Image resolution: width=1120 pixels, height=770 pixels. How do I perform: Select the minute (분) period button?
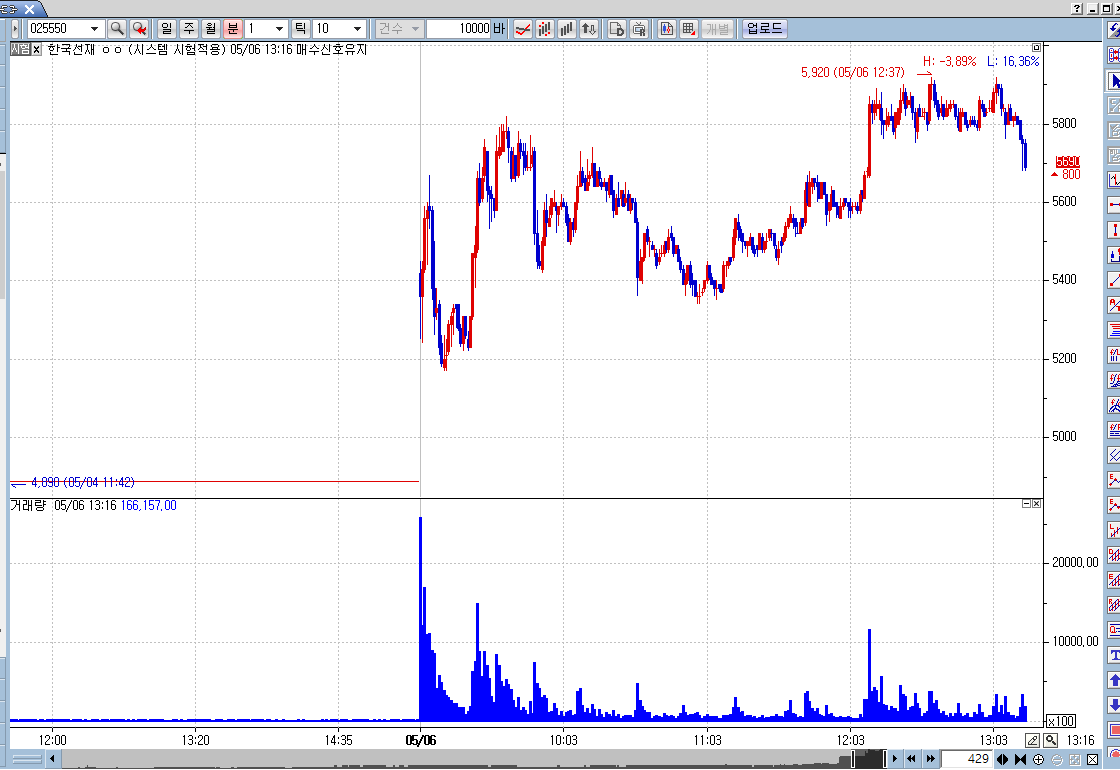pos(232,29)
